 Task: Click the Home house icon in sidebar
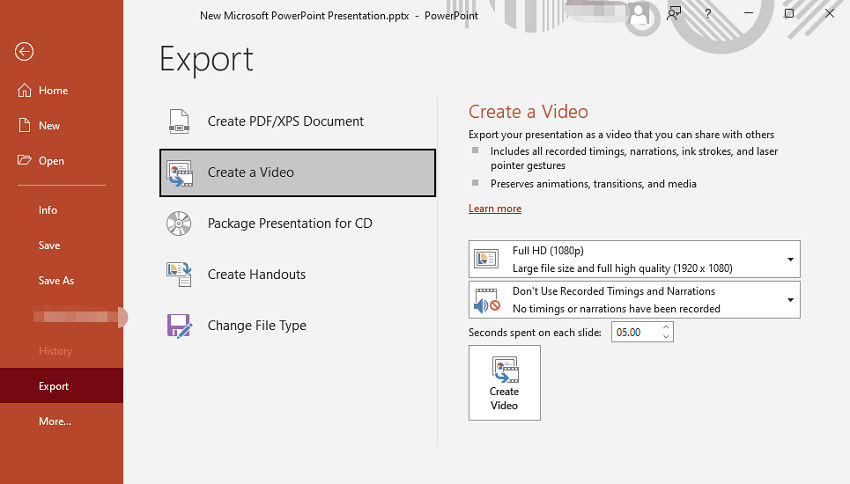[24, 90]
